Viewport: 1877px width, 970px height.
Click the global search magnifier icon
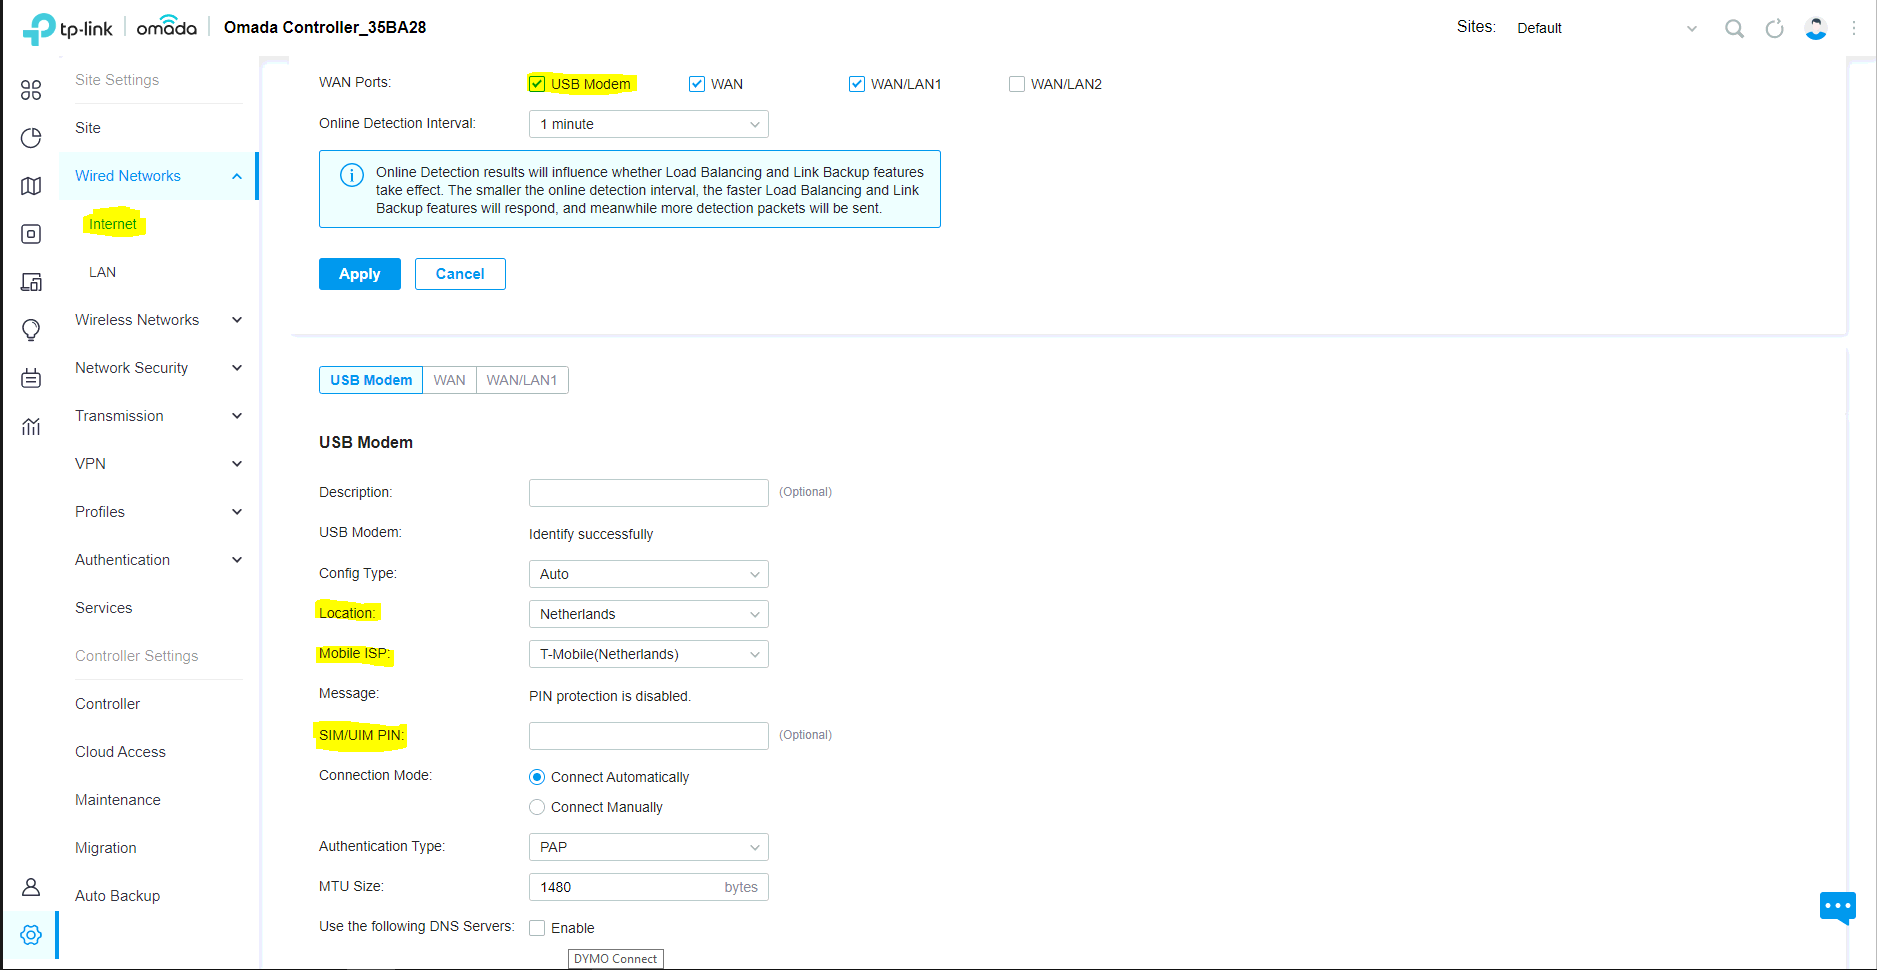click(x=1734, y=29)
